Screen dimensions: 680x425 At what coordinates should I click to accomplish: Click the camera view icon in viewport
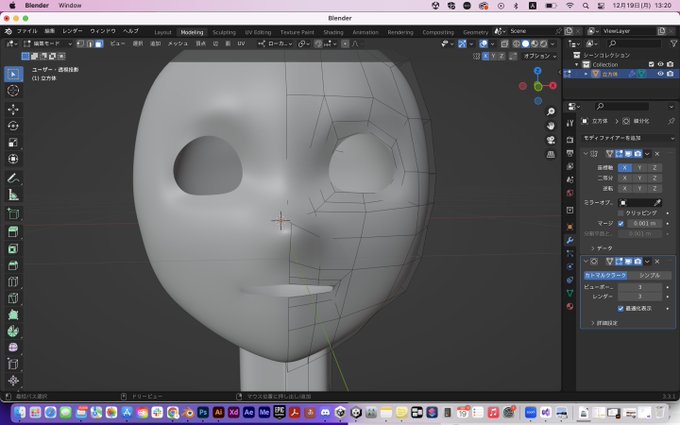pos(551,141)
